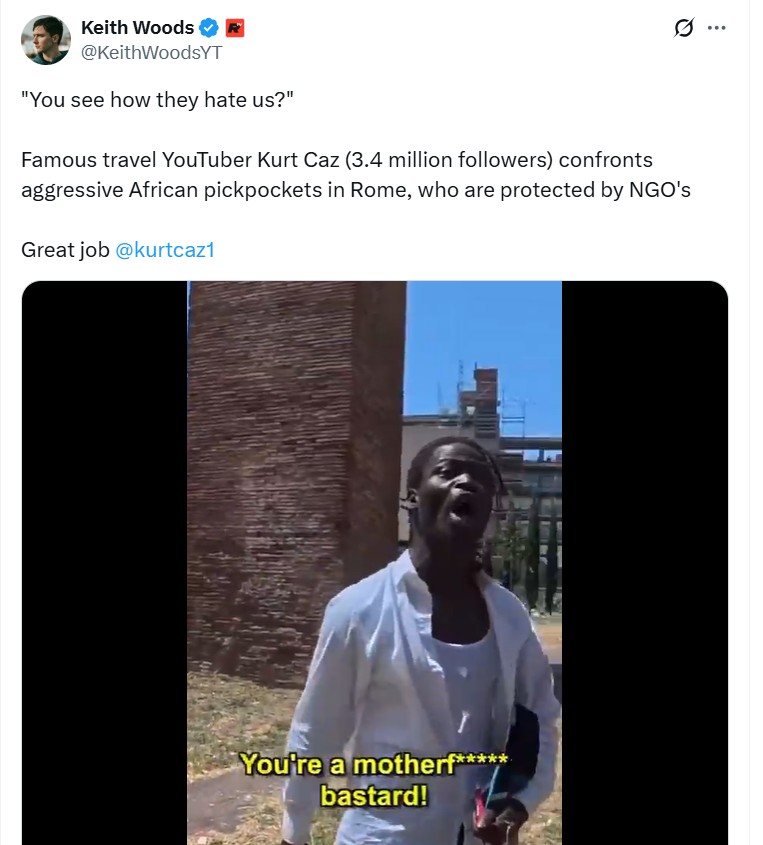Viewport: 763px width, 845px height.
Task: Click the quote "You see how they hate us?"
Action: [x=157, y=100]
